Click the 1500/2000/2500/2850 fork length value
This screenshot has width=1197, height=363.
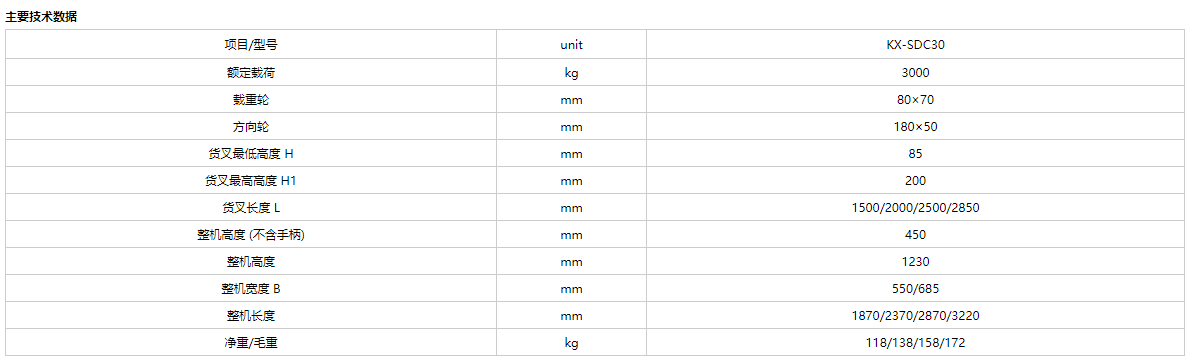916,207
